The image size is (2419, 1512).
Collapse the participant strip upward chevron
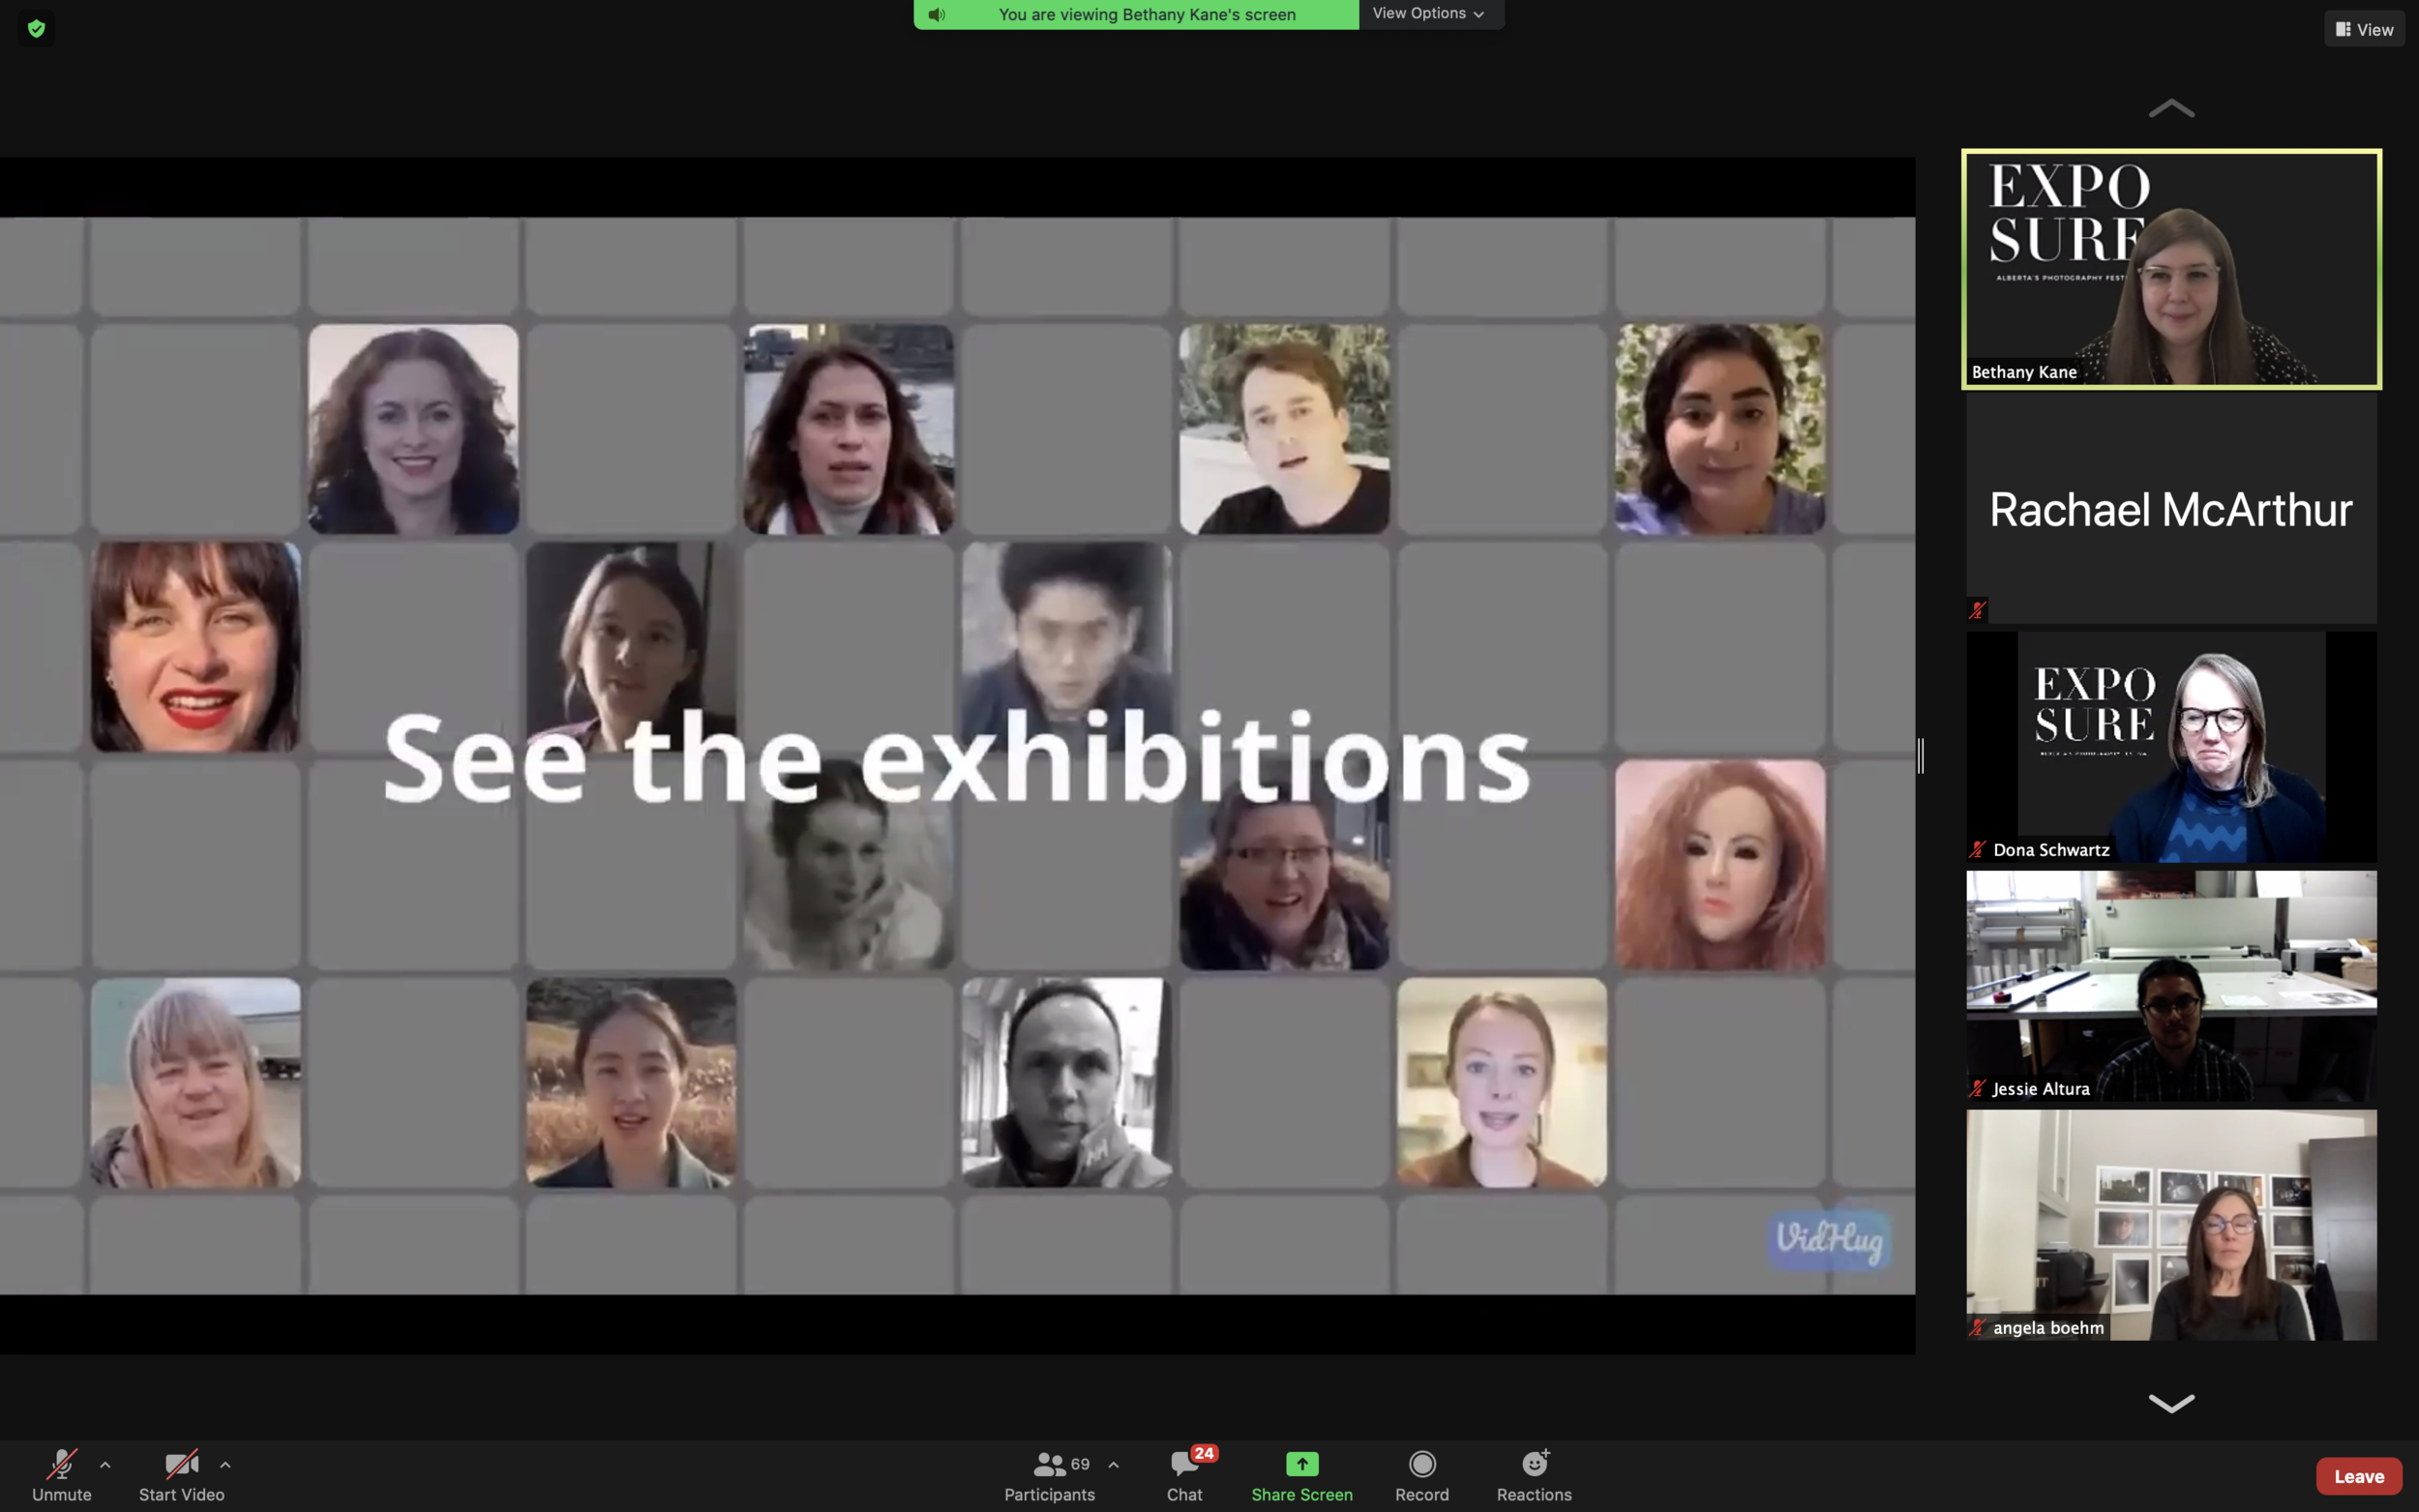coord(2170,108)
